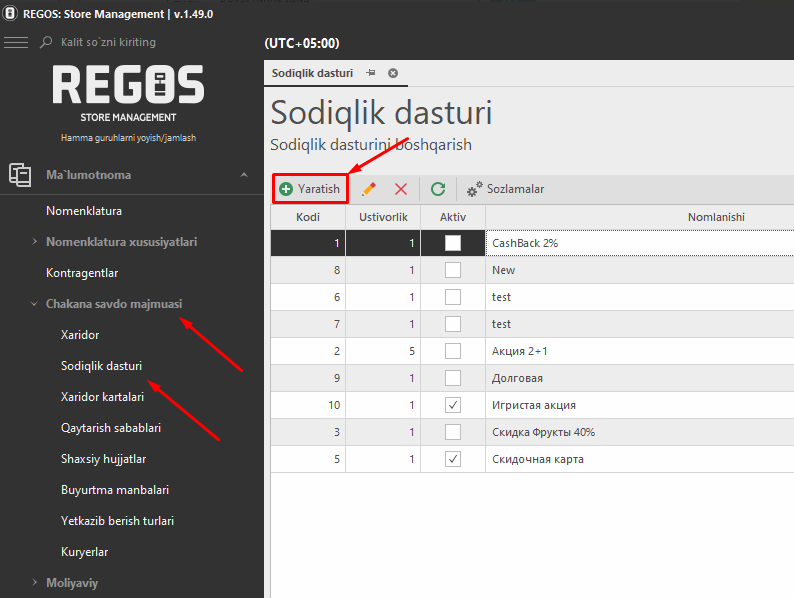Toggle Aktiv checkbox for Долговая
794x598 pixels.
453,378
